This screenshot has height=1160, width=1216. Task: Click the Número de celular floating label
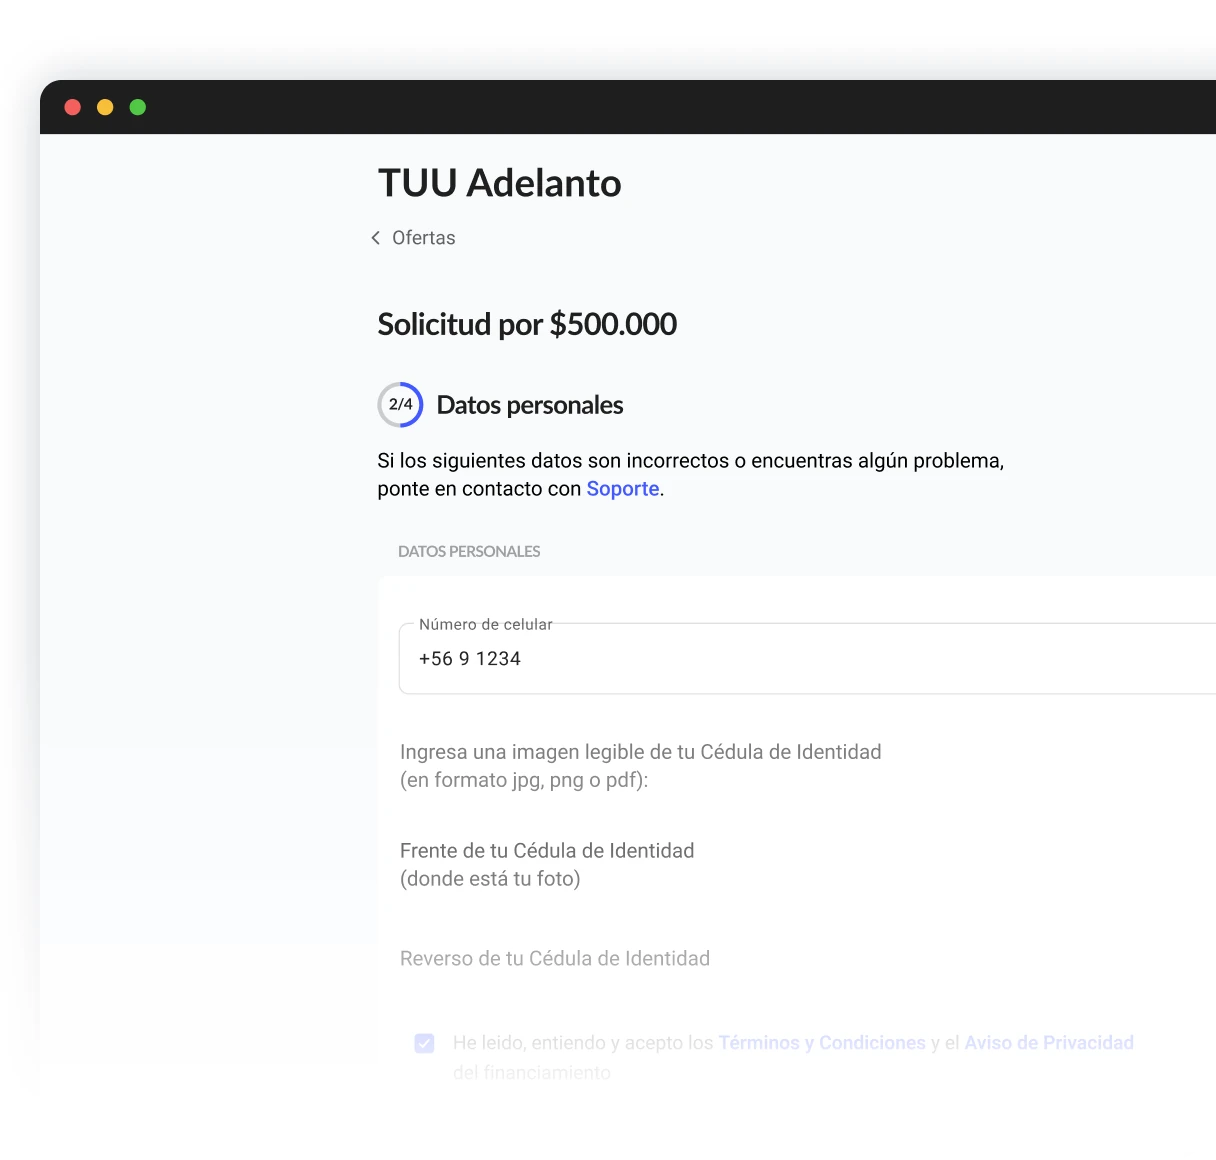pos(486,624)
